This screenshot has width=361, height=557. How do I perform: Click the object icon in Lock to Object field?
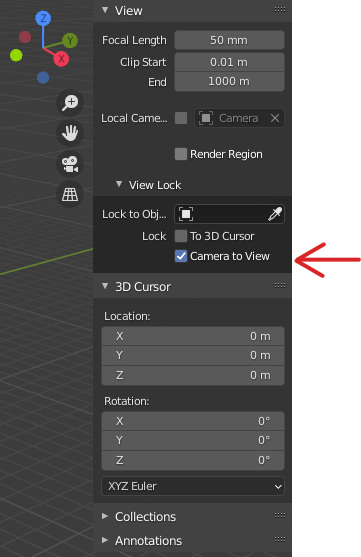[x=186, y=214]
